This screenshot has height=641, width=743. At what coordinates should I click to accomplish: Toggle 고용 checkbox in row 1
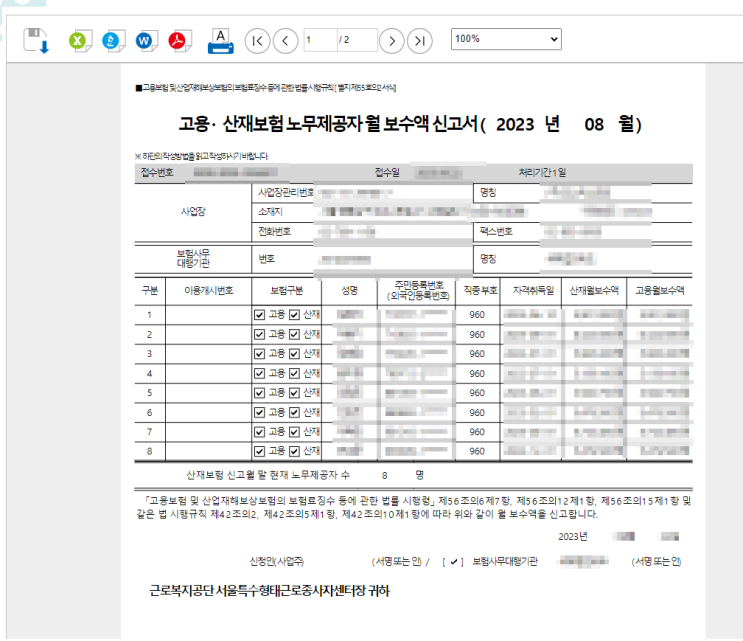[259, 315]
